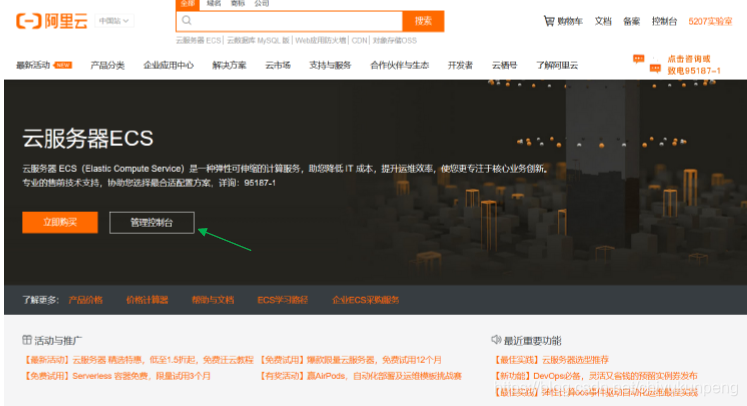Open the 帮助与文档 link
The width and height of the screenshot is (747, 406).
click(x=213, y=300)
